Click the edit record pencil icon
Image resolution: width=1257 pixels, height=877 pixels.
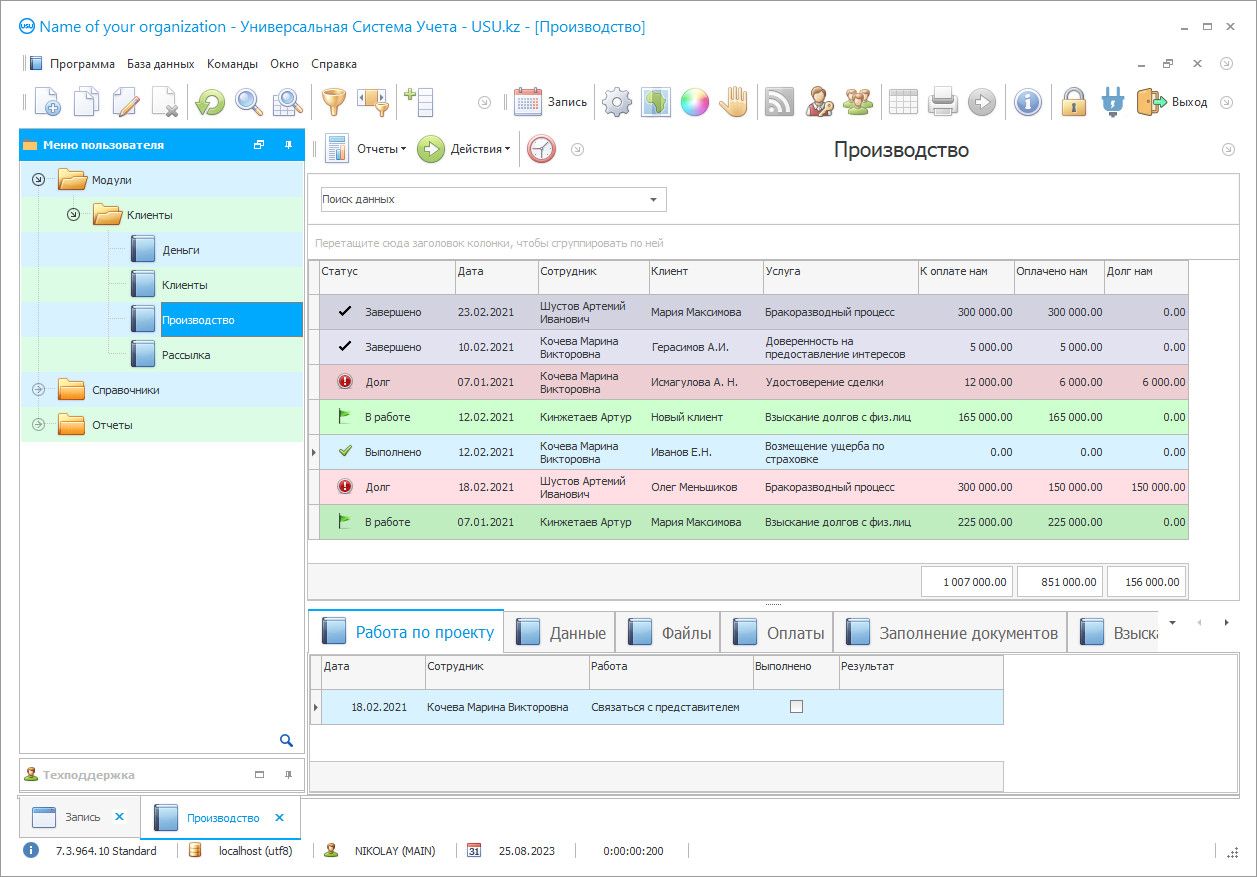point(126,102)
